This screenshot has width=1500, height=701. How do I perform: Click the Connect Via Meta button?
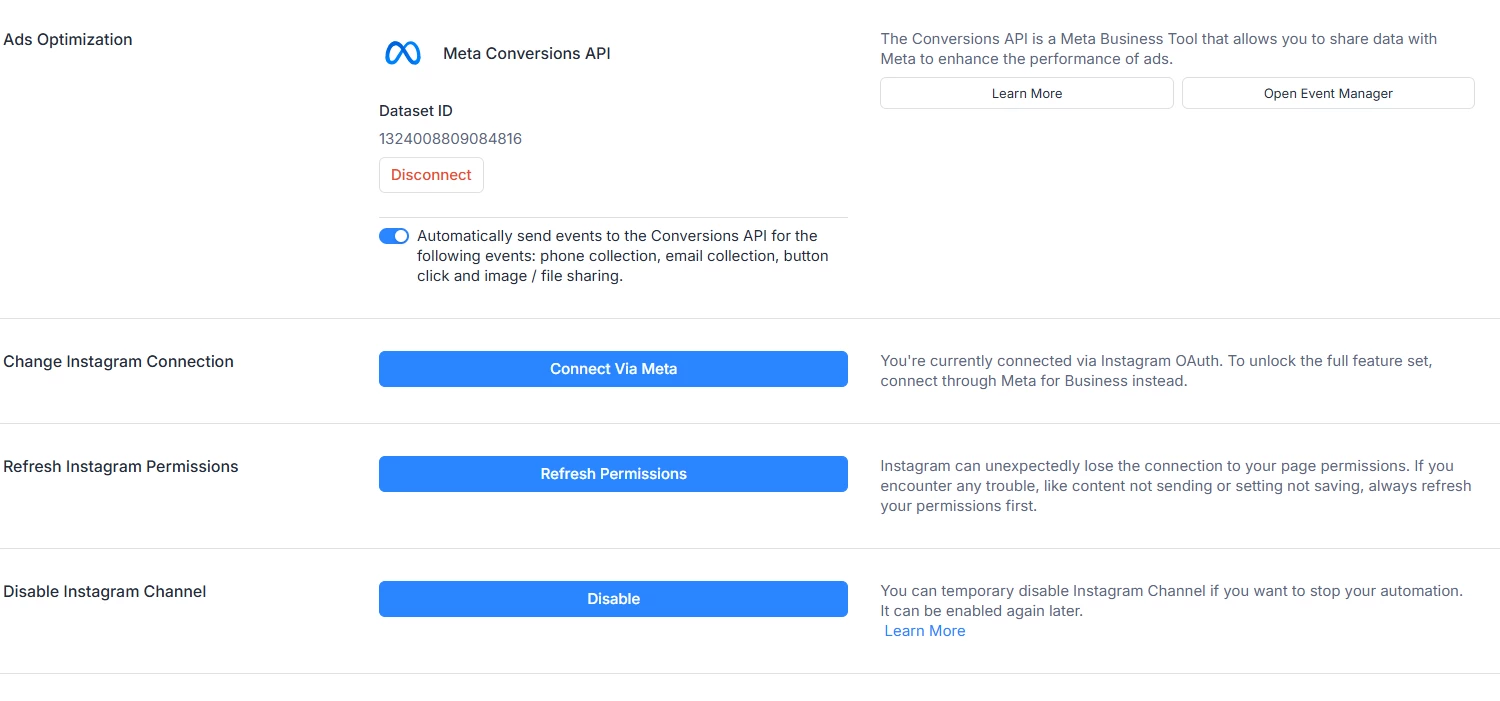coord(613,369)
